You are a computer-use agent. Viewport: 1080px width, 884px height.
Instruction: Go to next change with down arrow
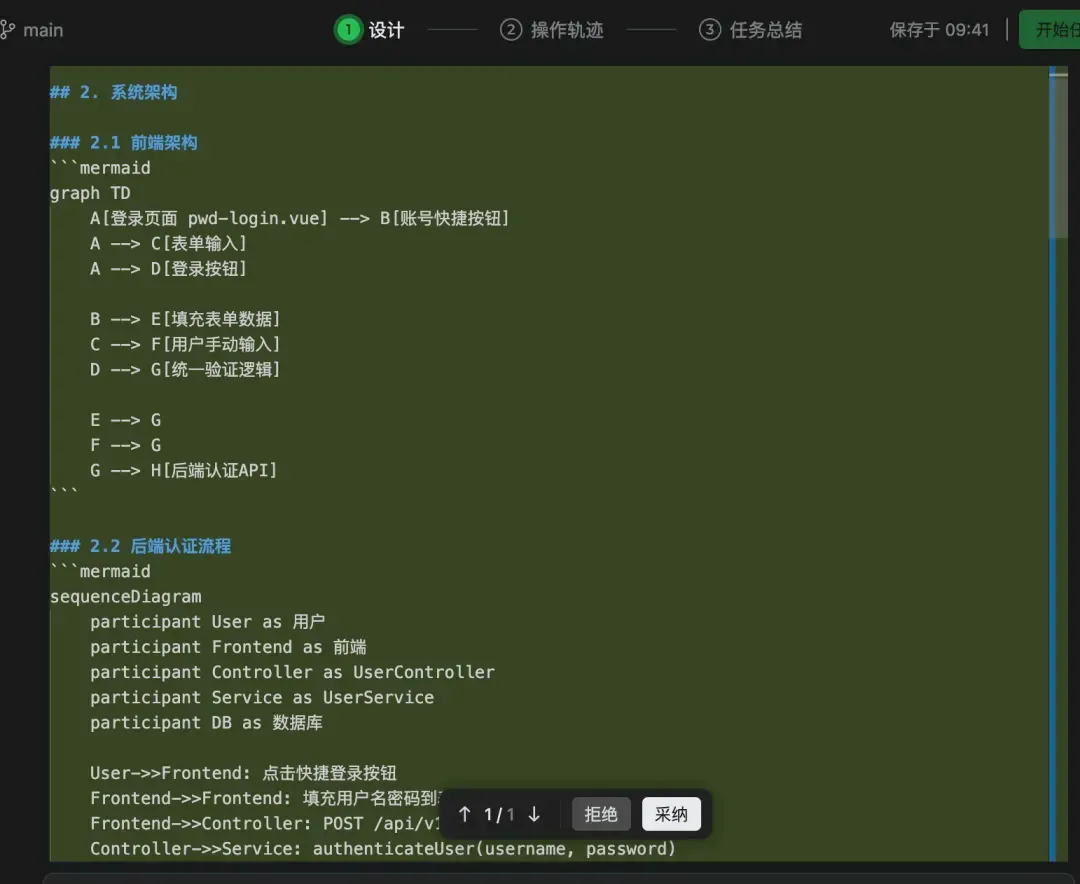[x=534, y=814]
